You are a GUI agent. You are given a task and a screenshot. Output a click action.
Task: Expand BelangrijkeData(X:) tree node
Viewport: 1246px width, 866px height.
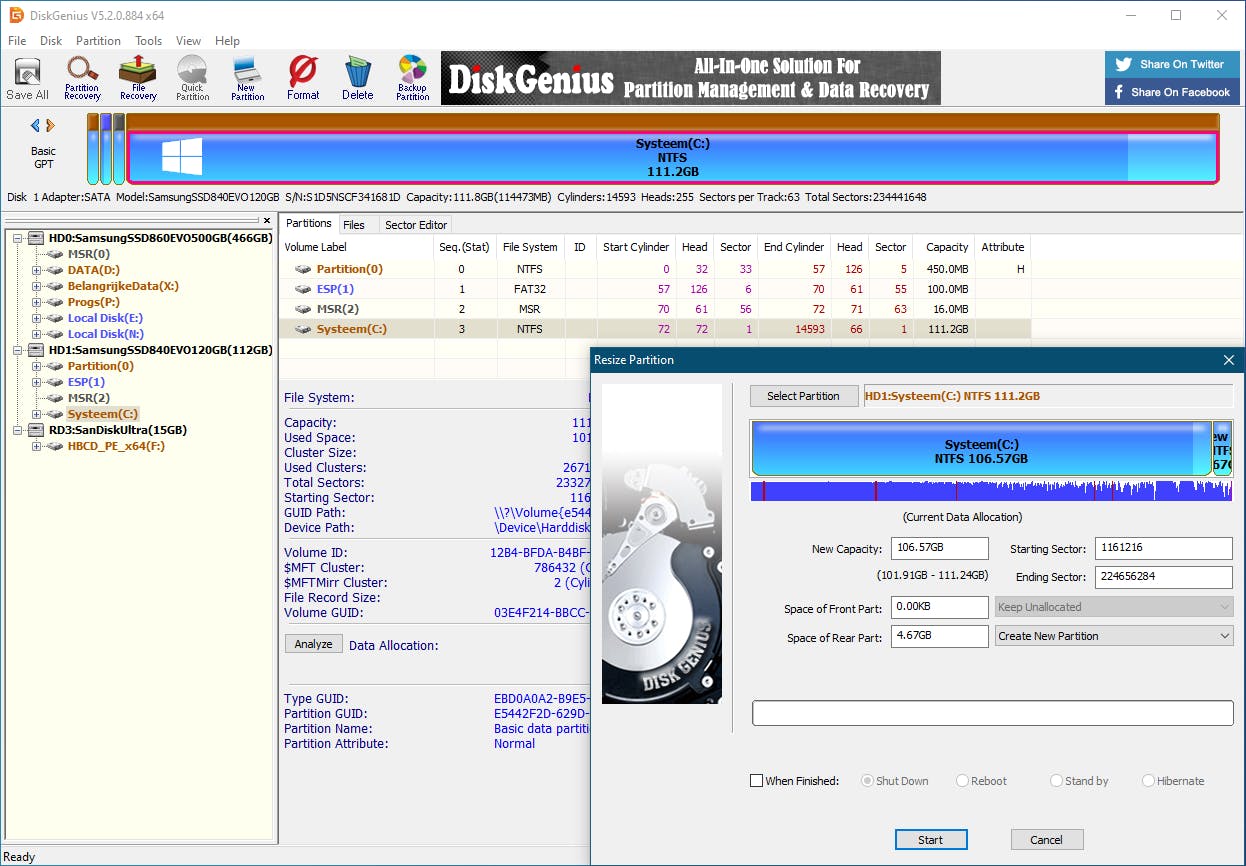click(x=36, y=286)
